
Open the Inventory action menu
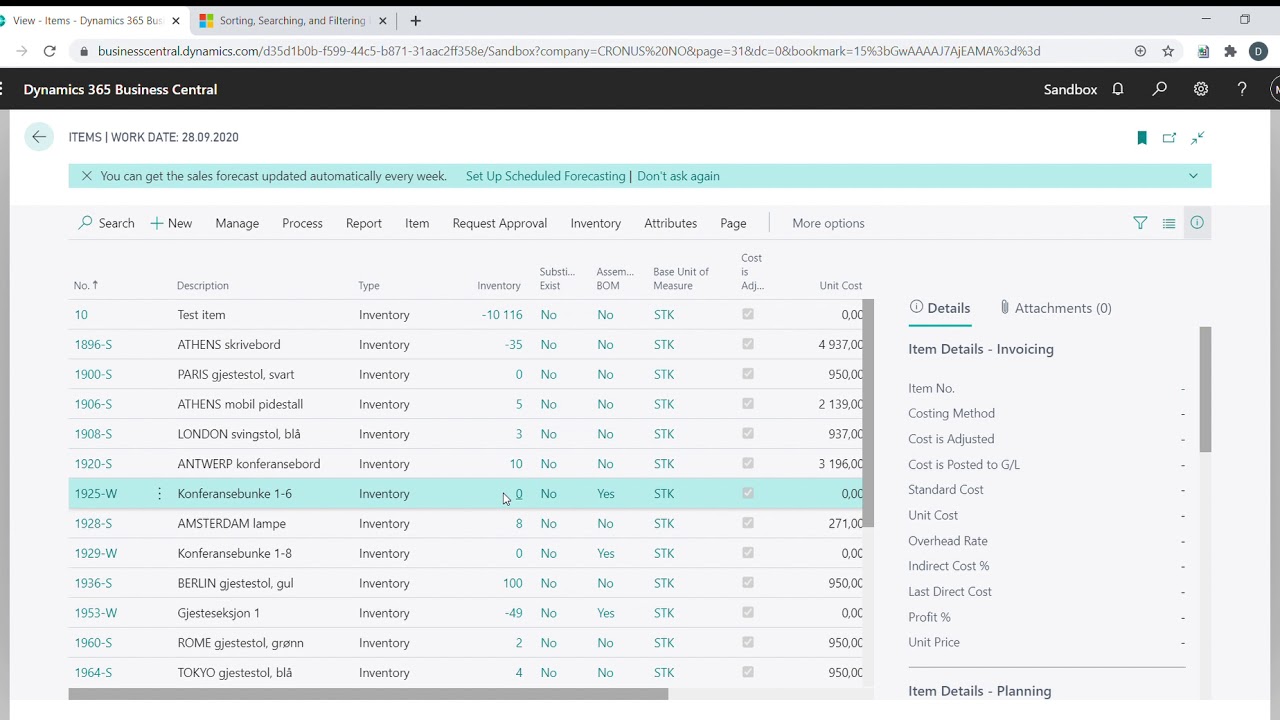[x=596, y=223]
